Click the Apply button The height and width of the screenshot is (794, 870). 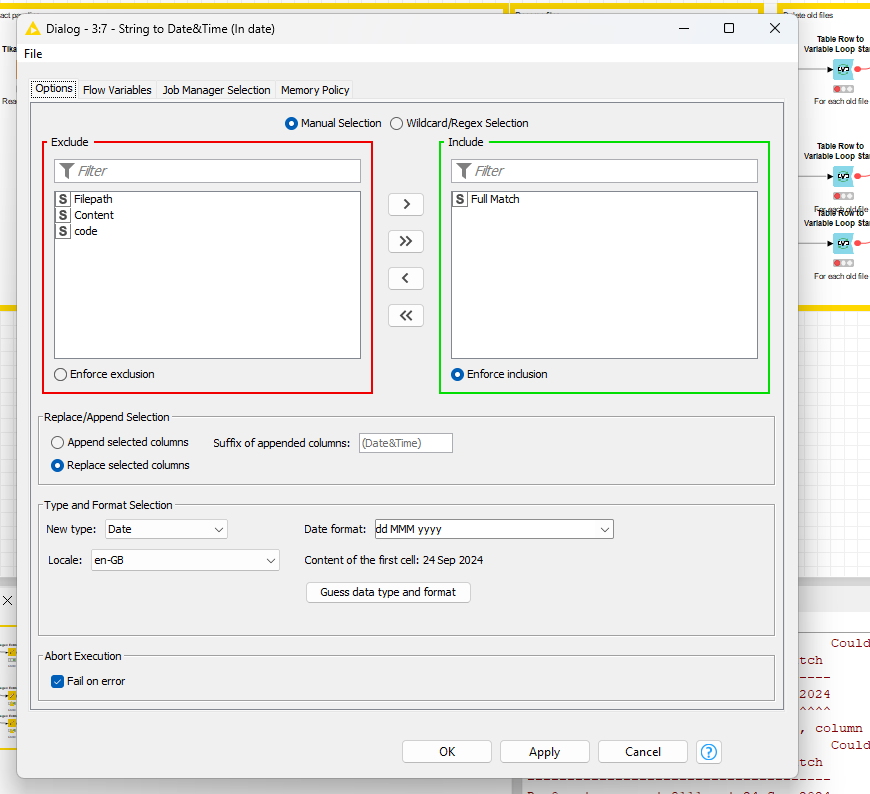click(544, 752)
